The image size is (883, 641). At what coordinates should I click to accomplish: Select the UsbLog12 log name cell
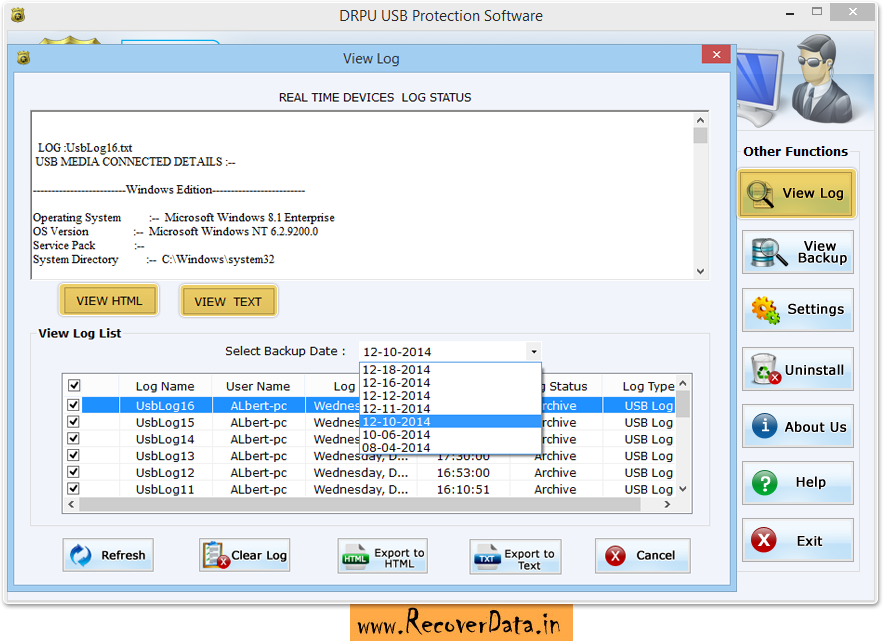click(165, 473)
